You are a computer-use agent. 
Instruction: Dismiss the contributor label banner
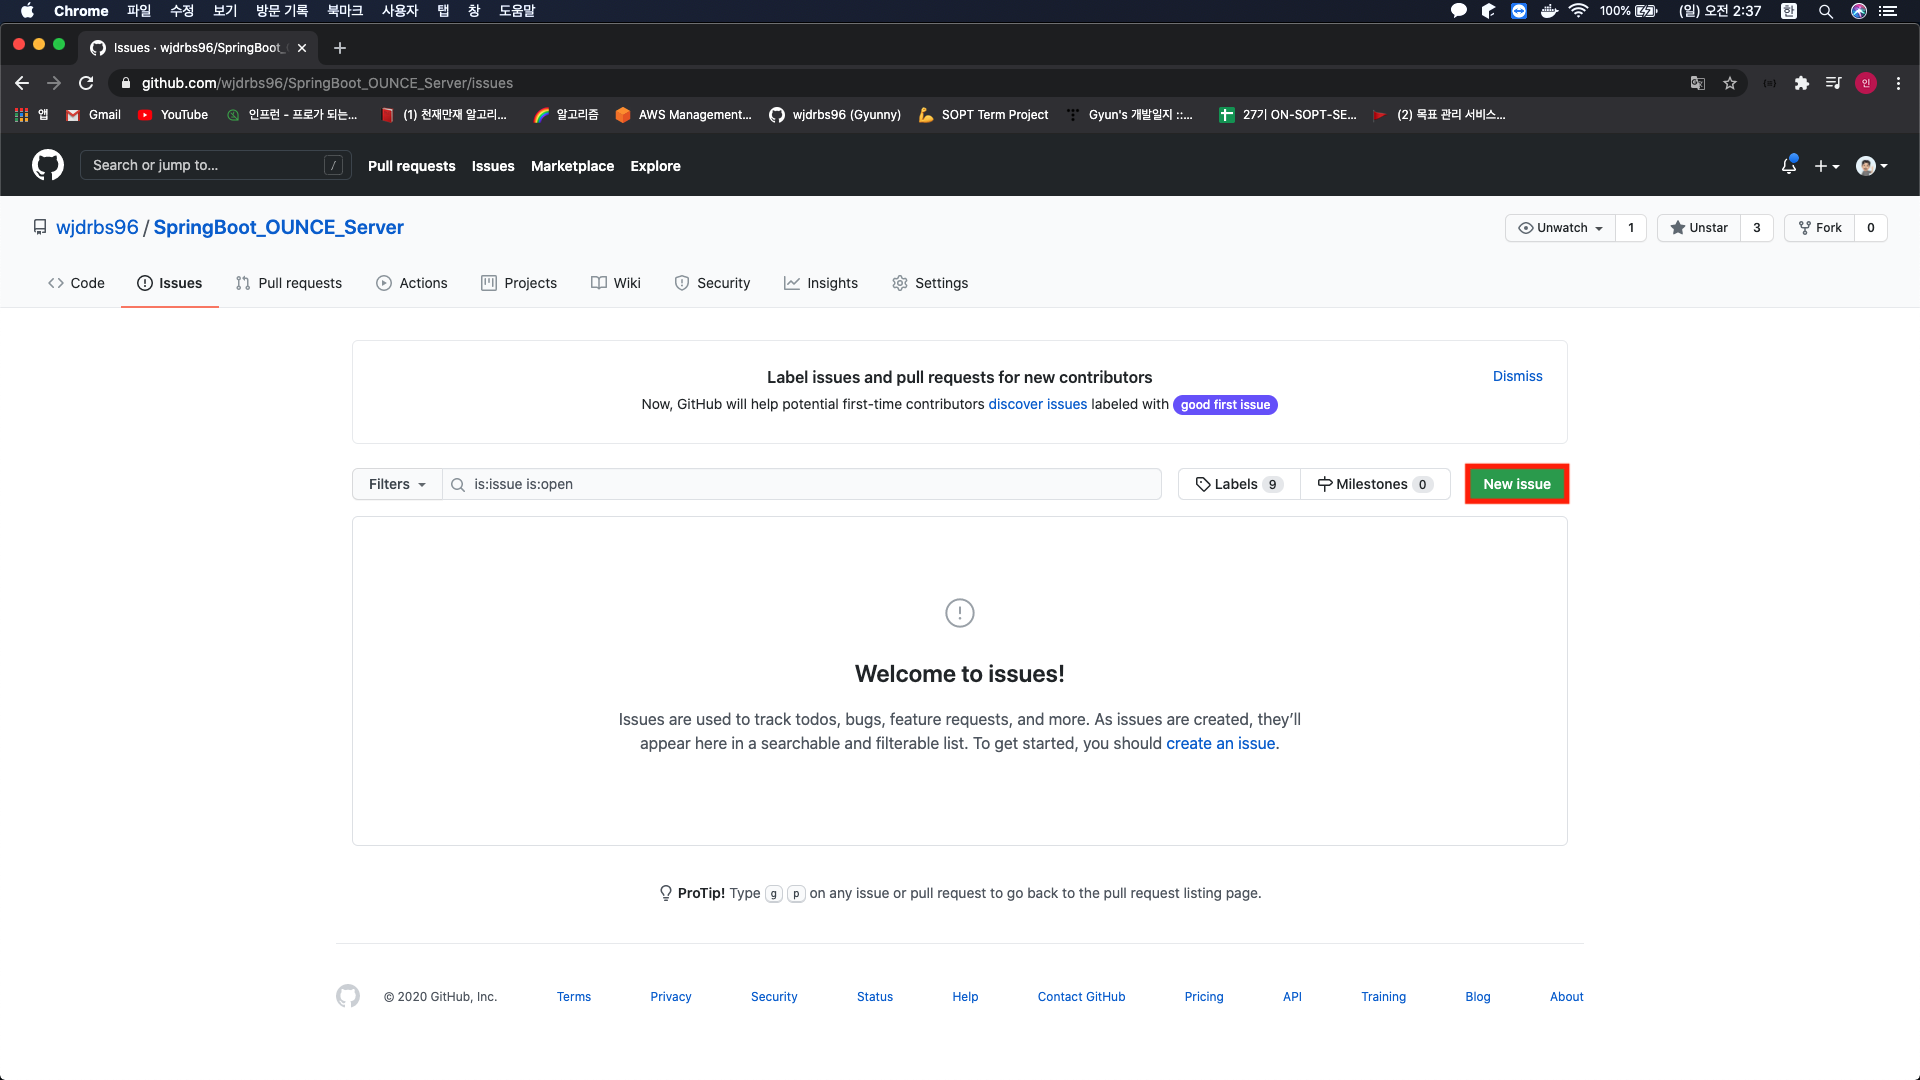tap(1517, 376)
